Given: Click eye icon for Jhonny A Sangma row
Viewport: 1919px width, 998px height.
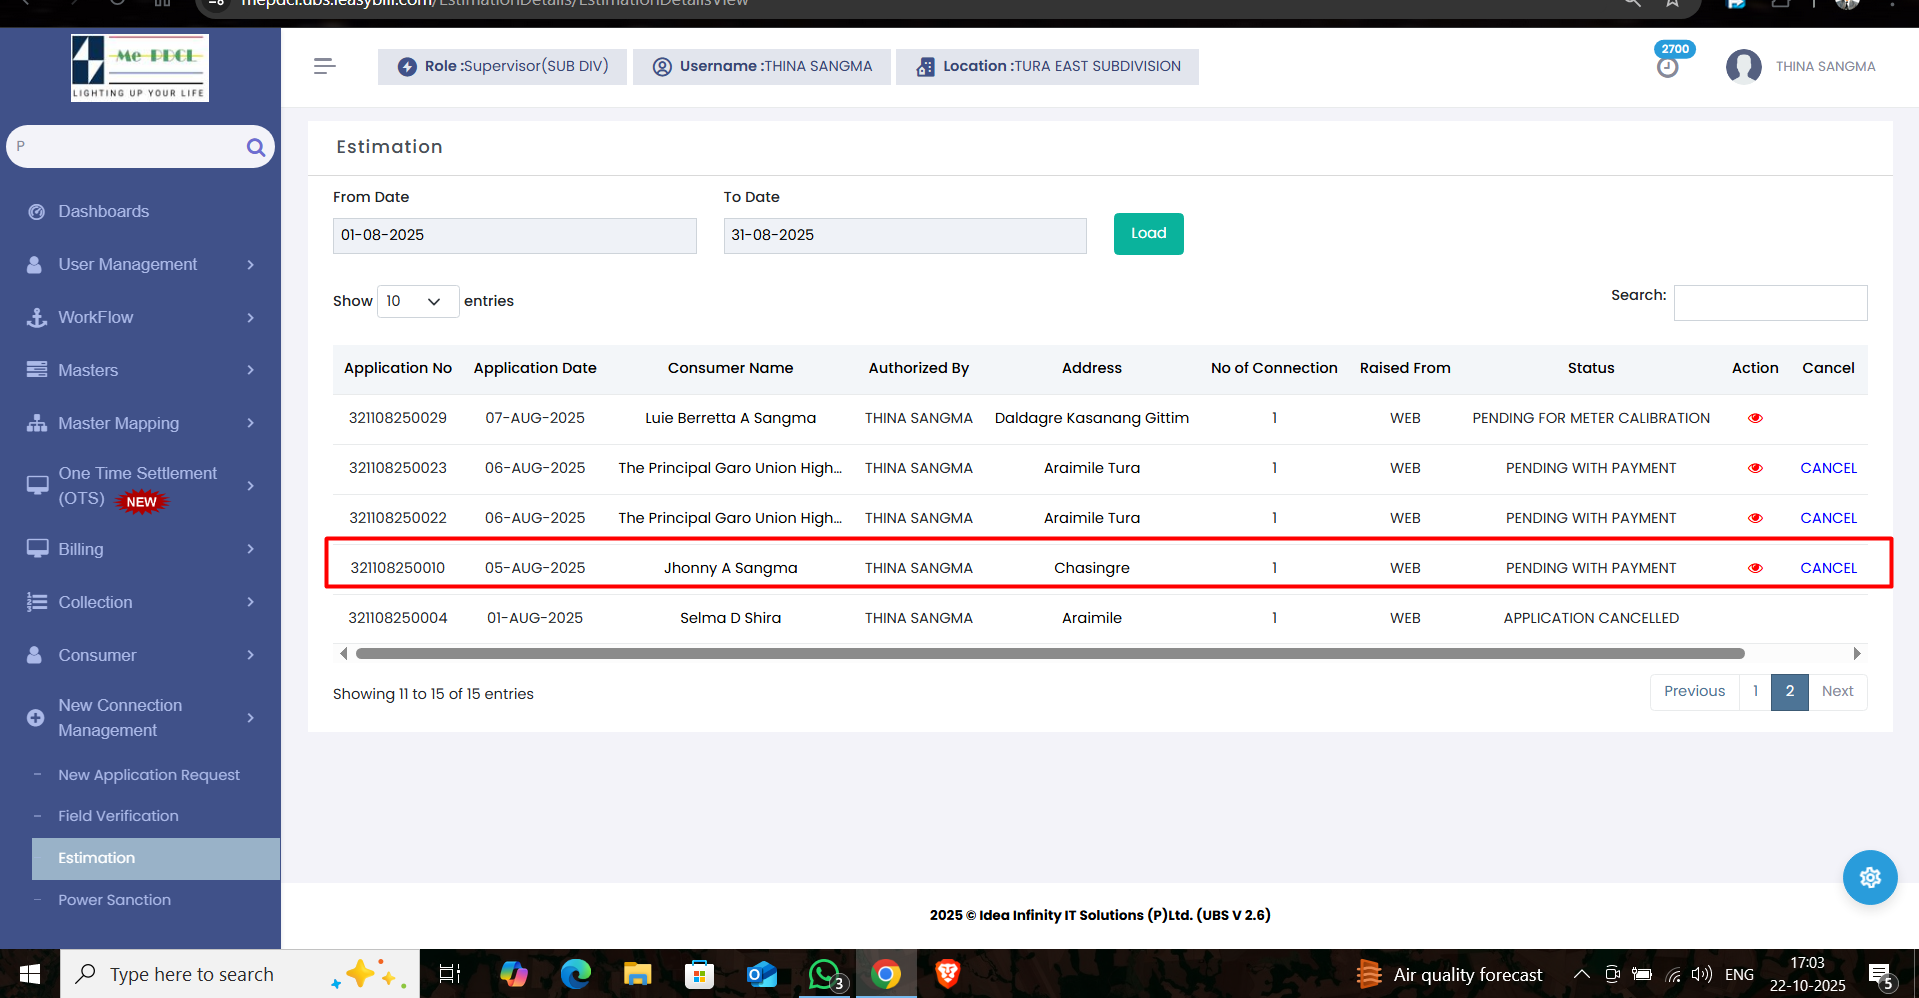Looking at the screenshot, I should pyautogui.click(x=1755, y=568).
